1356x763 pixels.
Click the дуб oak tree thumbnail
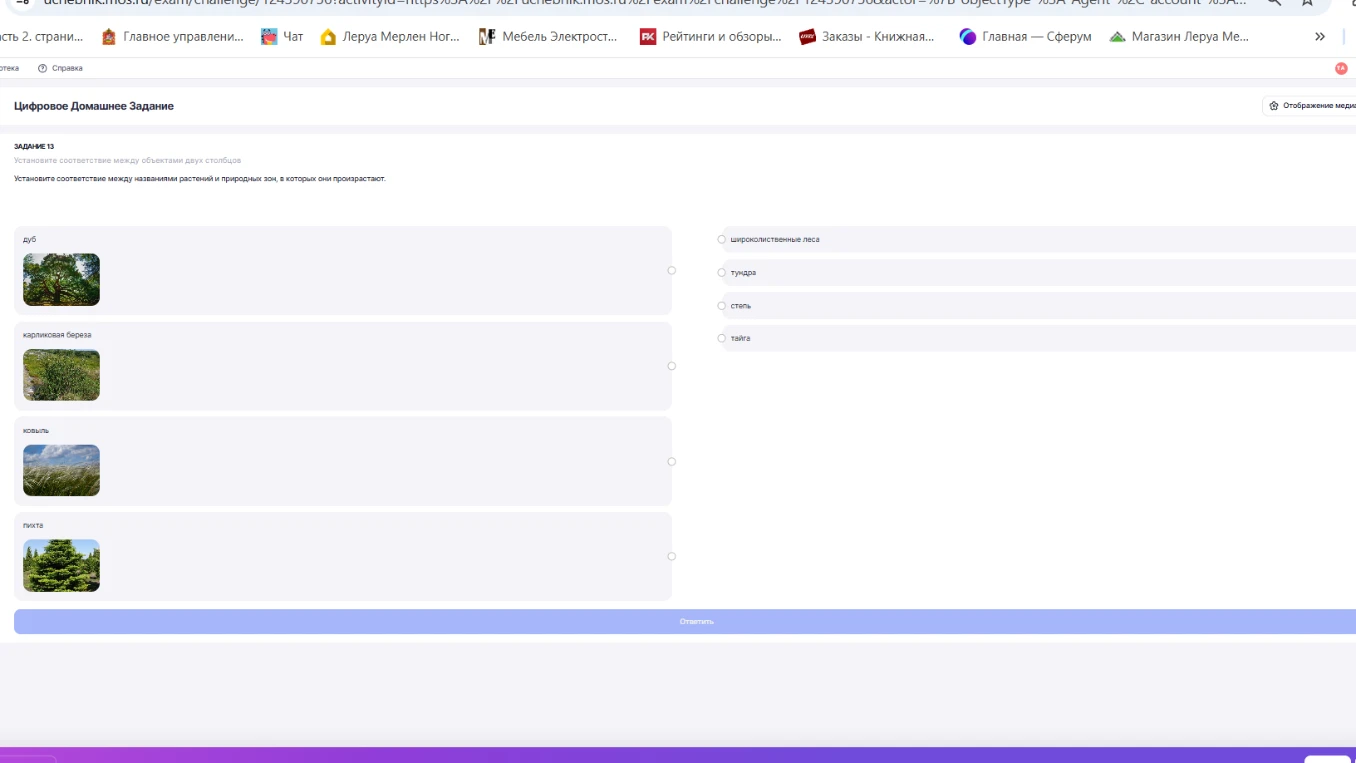click(61, 279)
